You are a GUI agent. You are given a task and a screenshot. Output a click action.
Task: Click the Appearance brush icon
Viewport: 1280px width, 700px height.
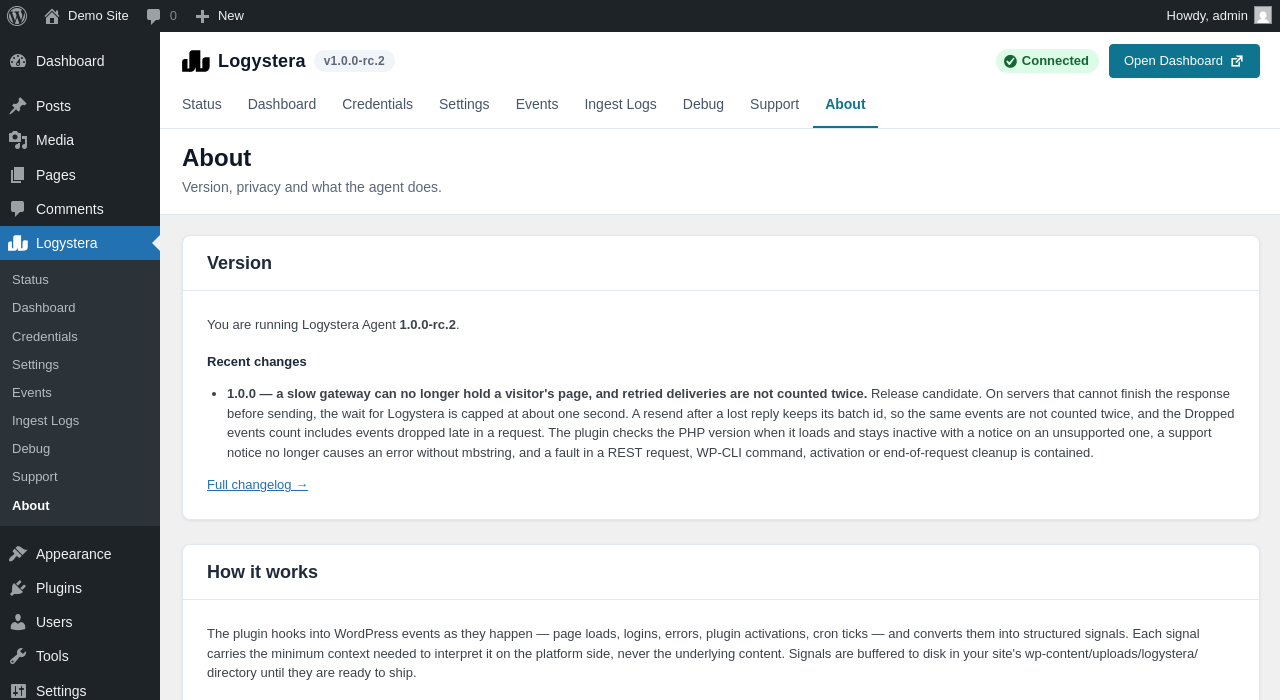[18, 554]
